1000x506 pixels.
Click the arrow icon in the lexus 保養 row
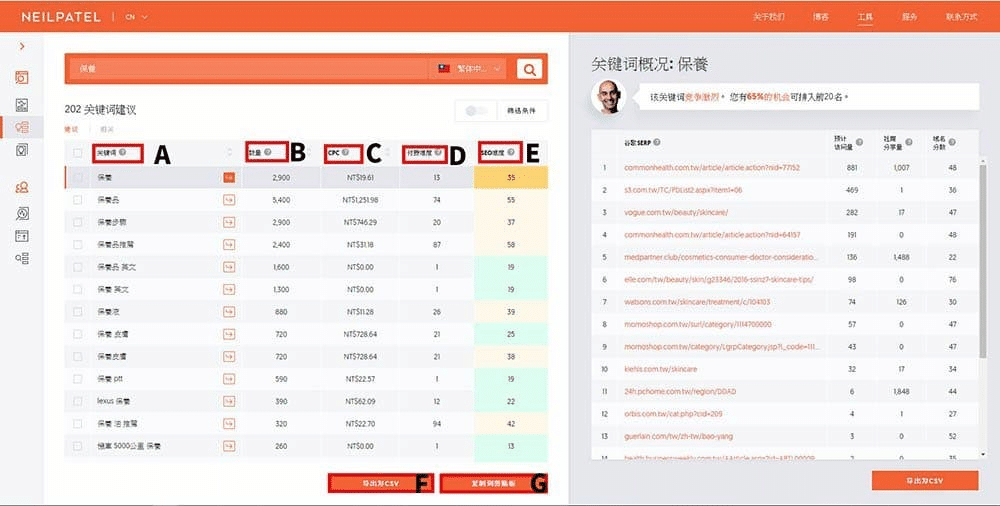tap(229, 401)
